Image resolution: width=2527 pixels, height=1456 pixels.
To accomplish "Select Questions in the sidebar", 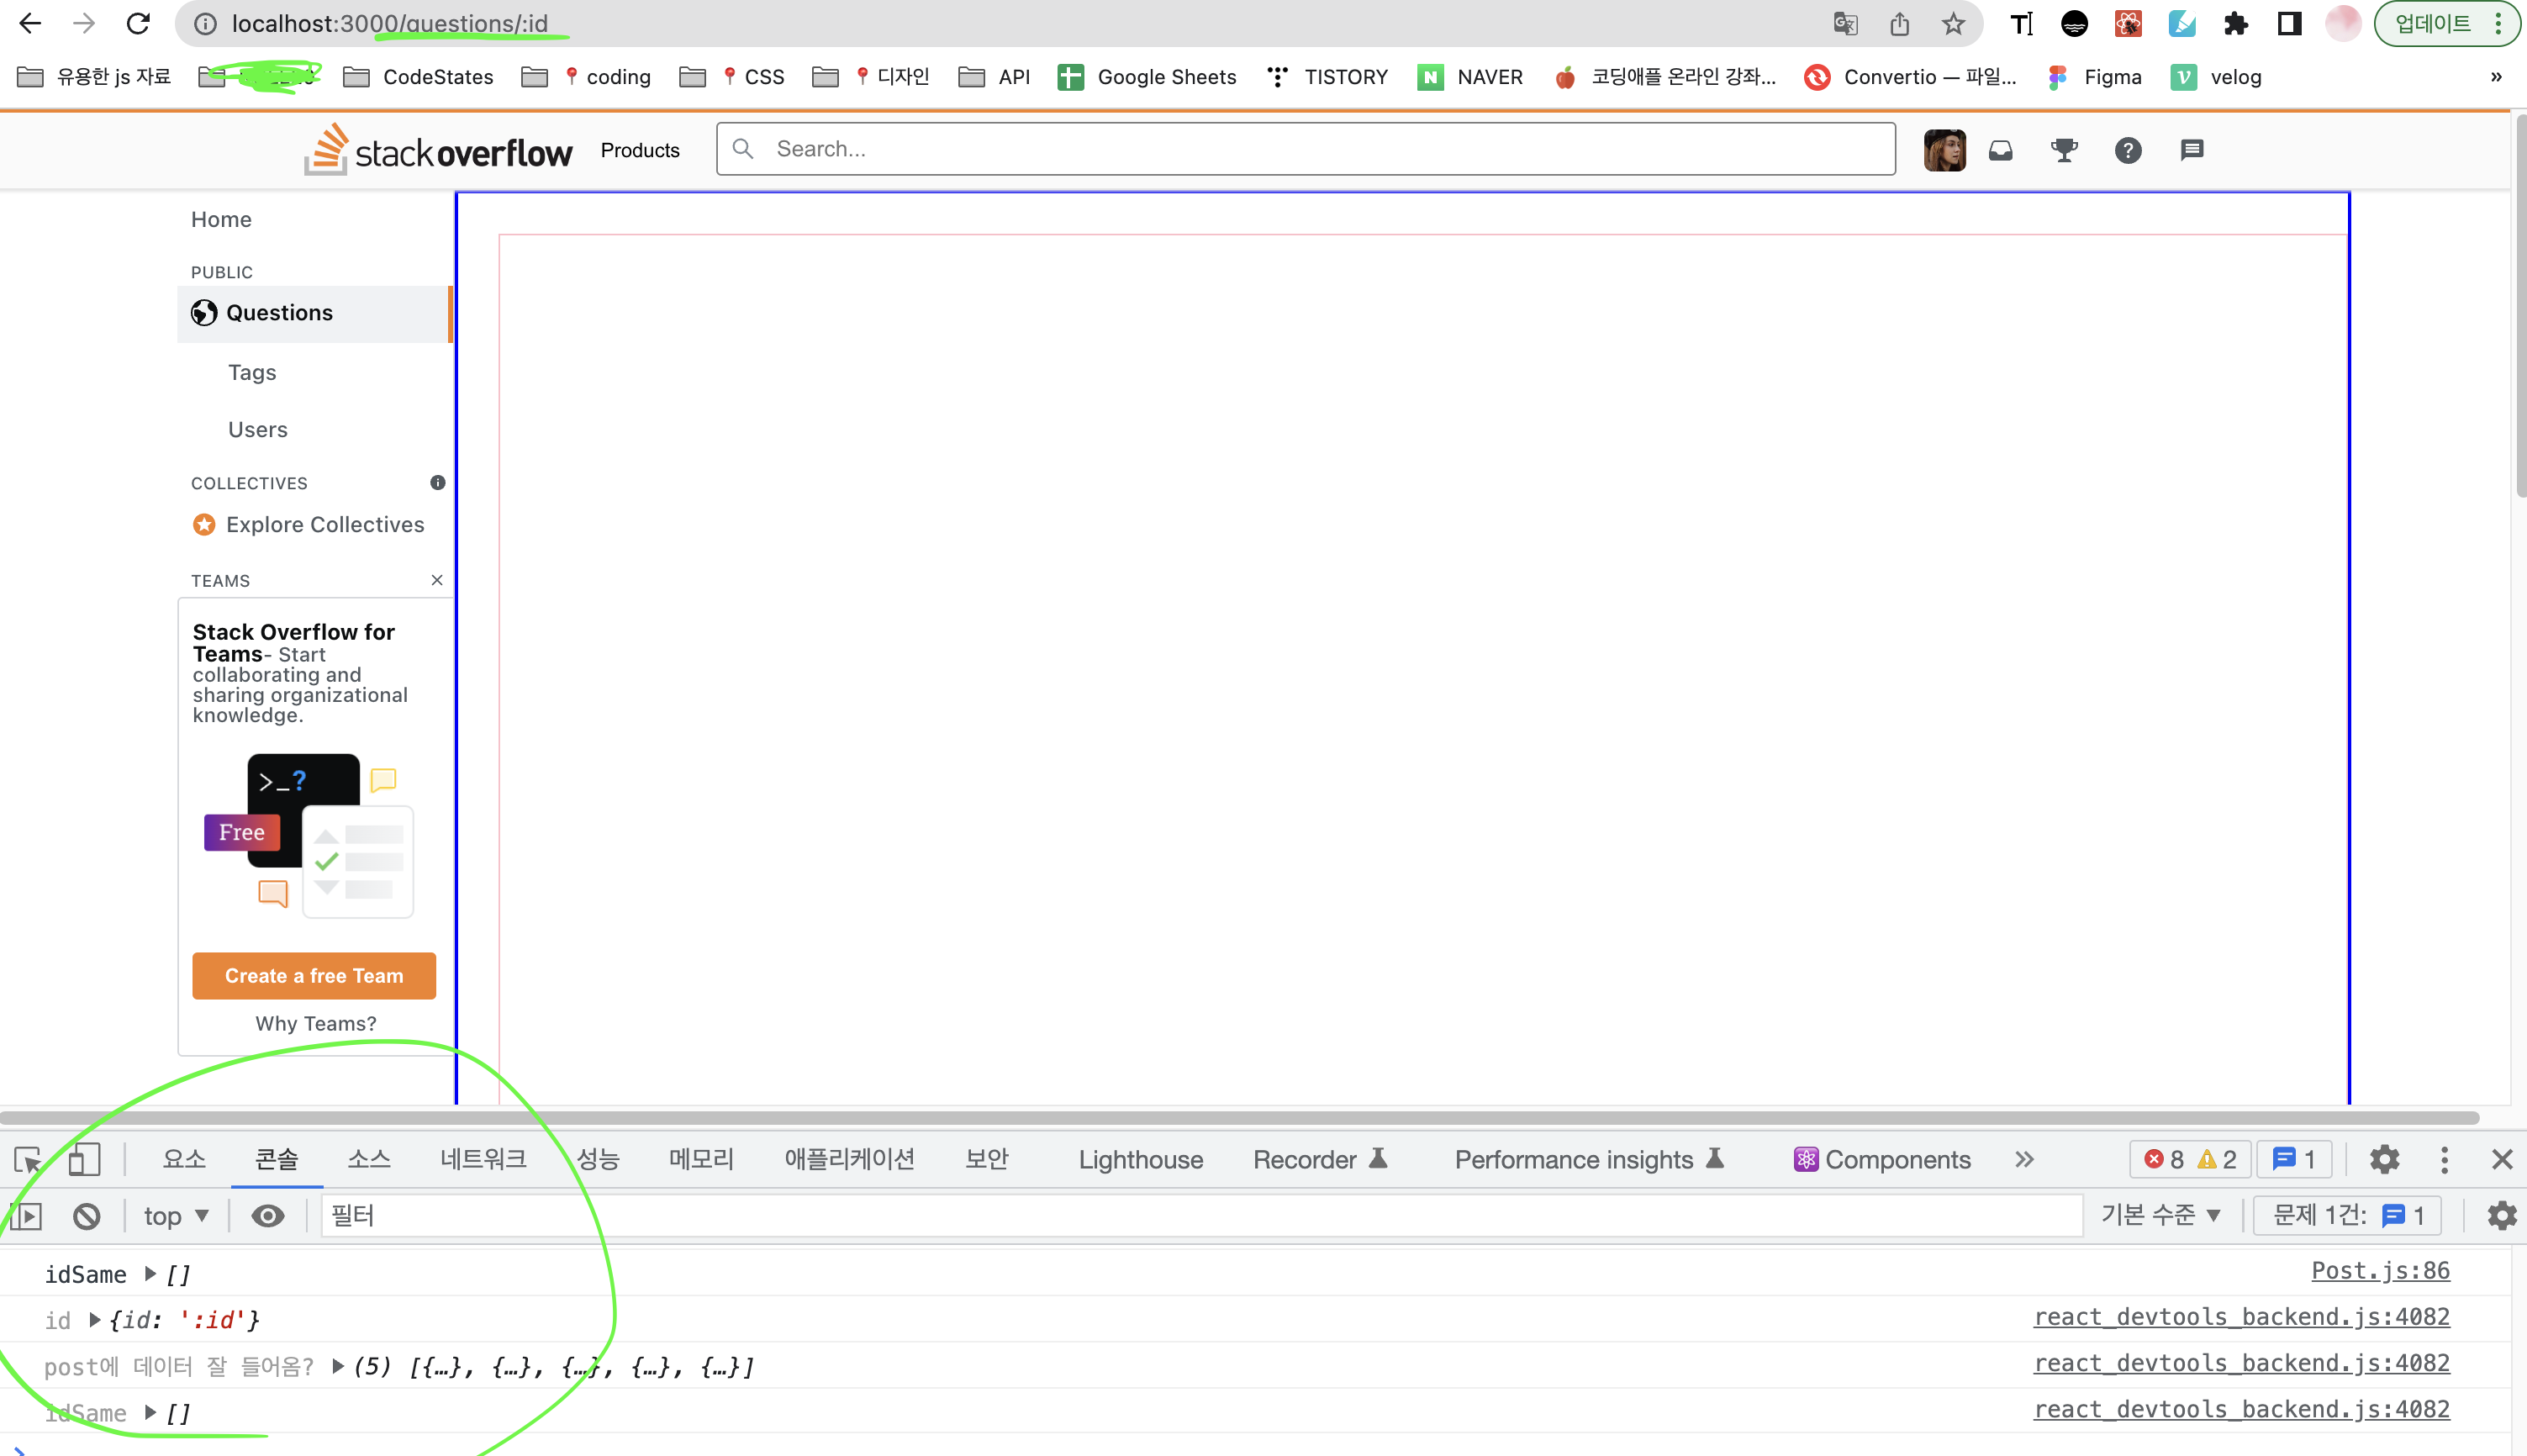I will tap(314, 313).
